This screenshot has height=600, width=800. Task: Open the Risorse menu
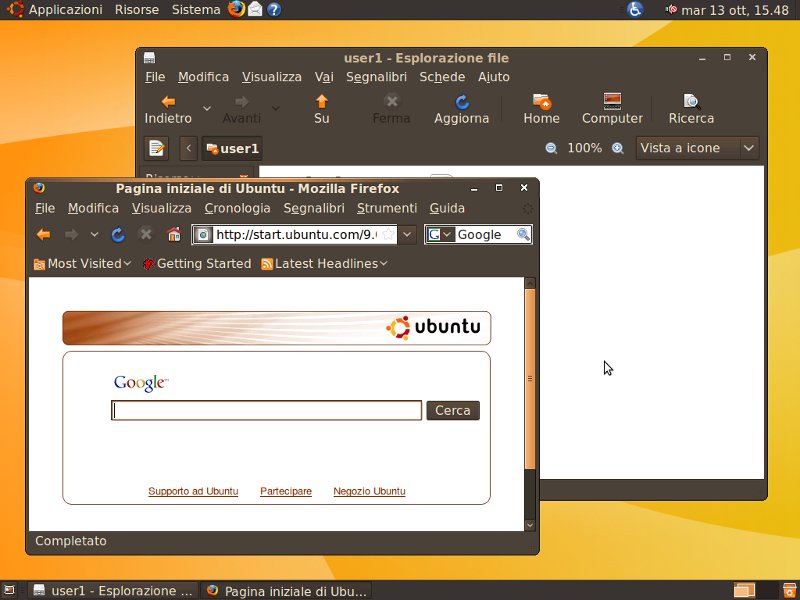click(x=137, y=10)
